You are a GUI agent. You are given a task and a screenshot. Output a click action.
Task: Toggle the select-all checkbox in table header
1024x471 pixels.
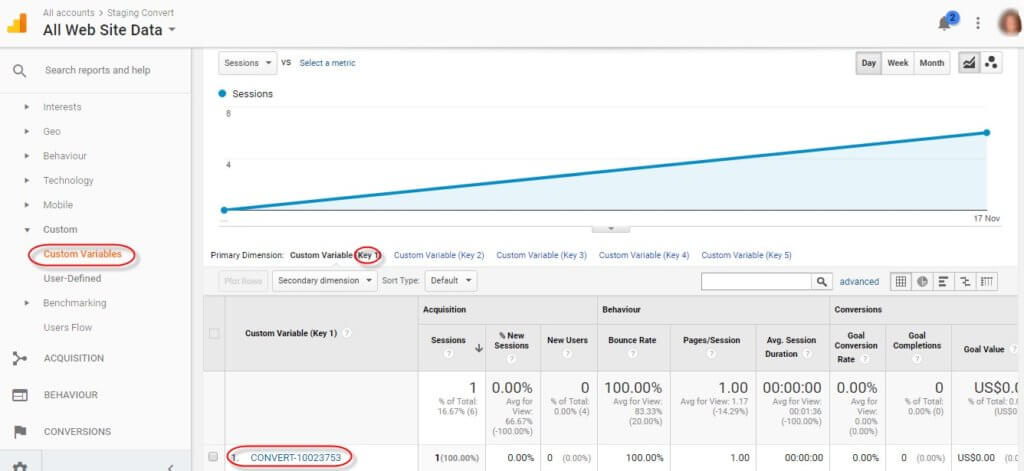tap(213, 333)
